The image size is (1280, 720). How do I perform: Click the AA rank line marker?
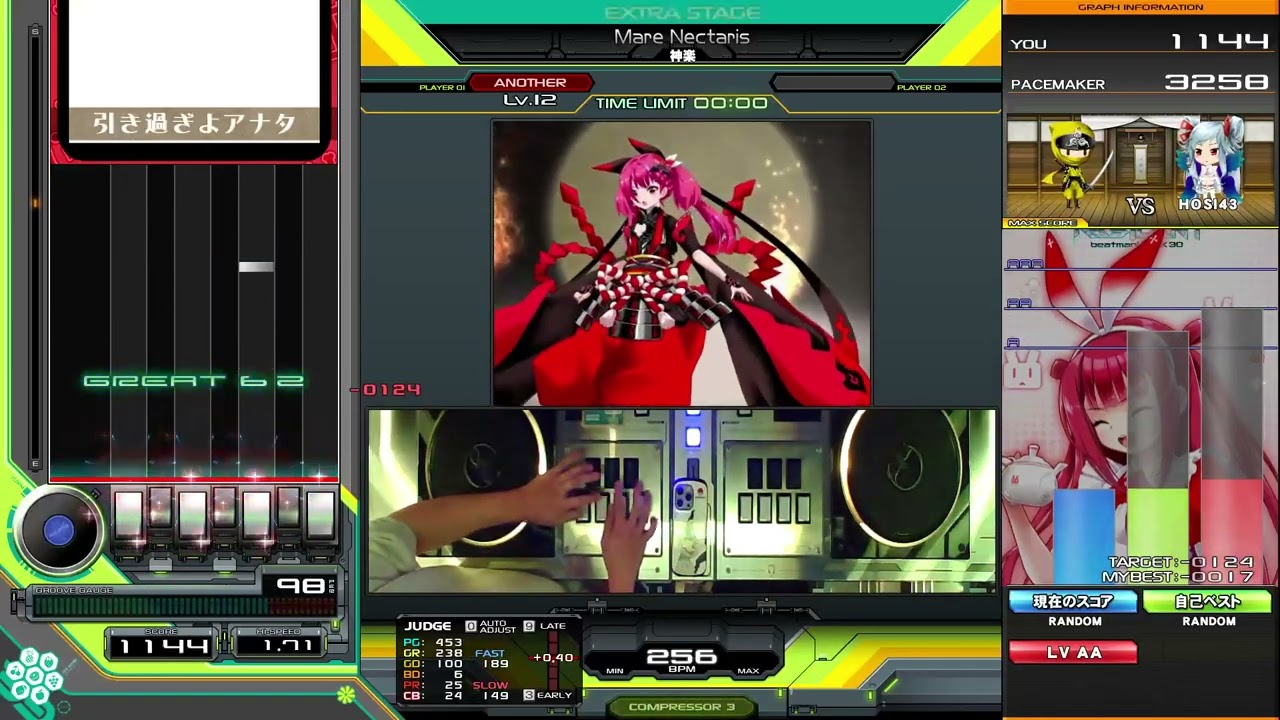pyautogui.click(x=1019, y=303)
